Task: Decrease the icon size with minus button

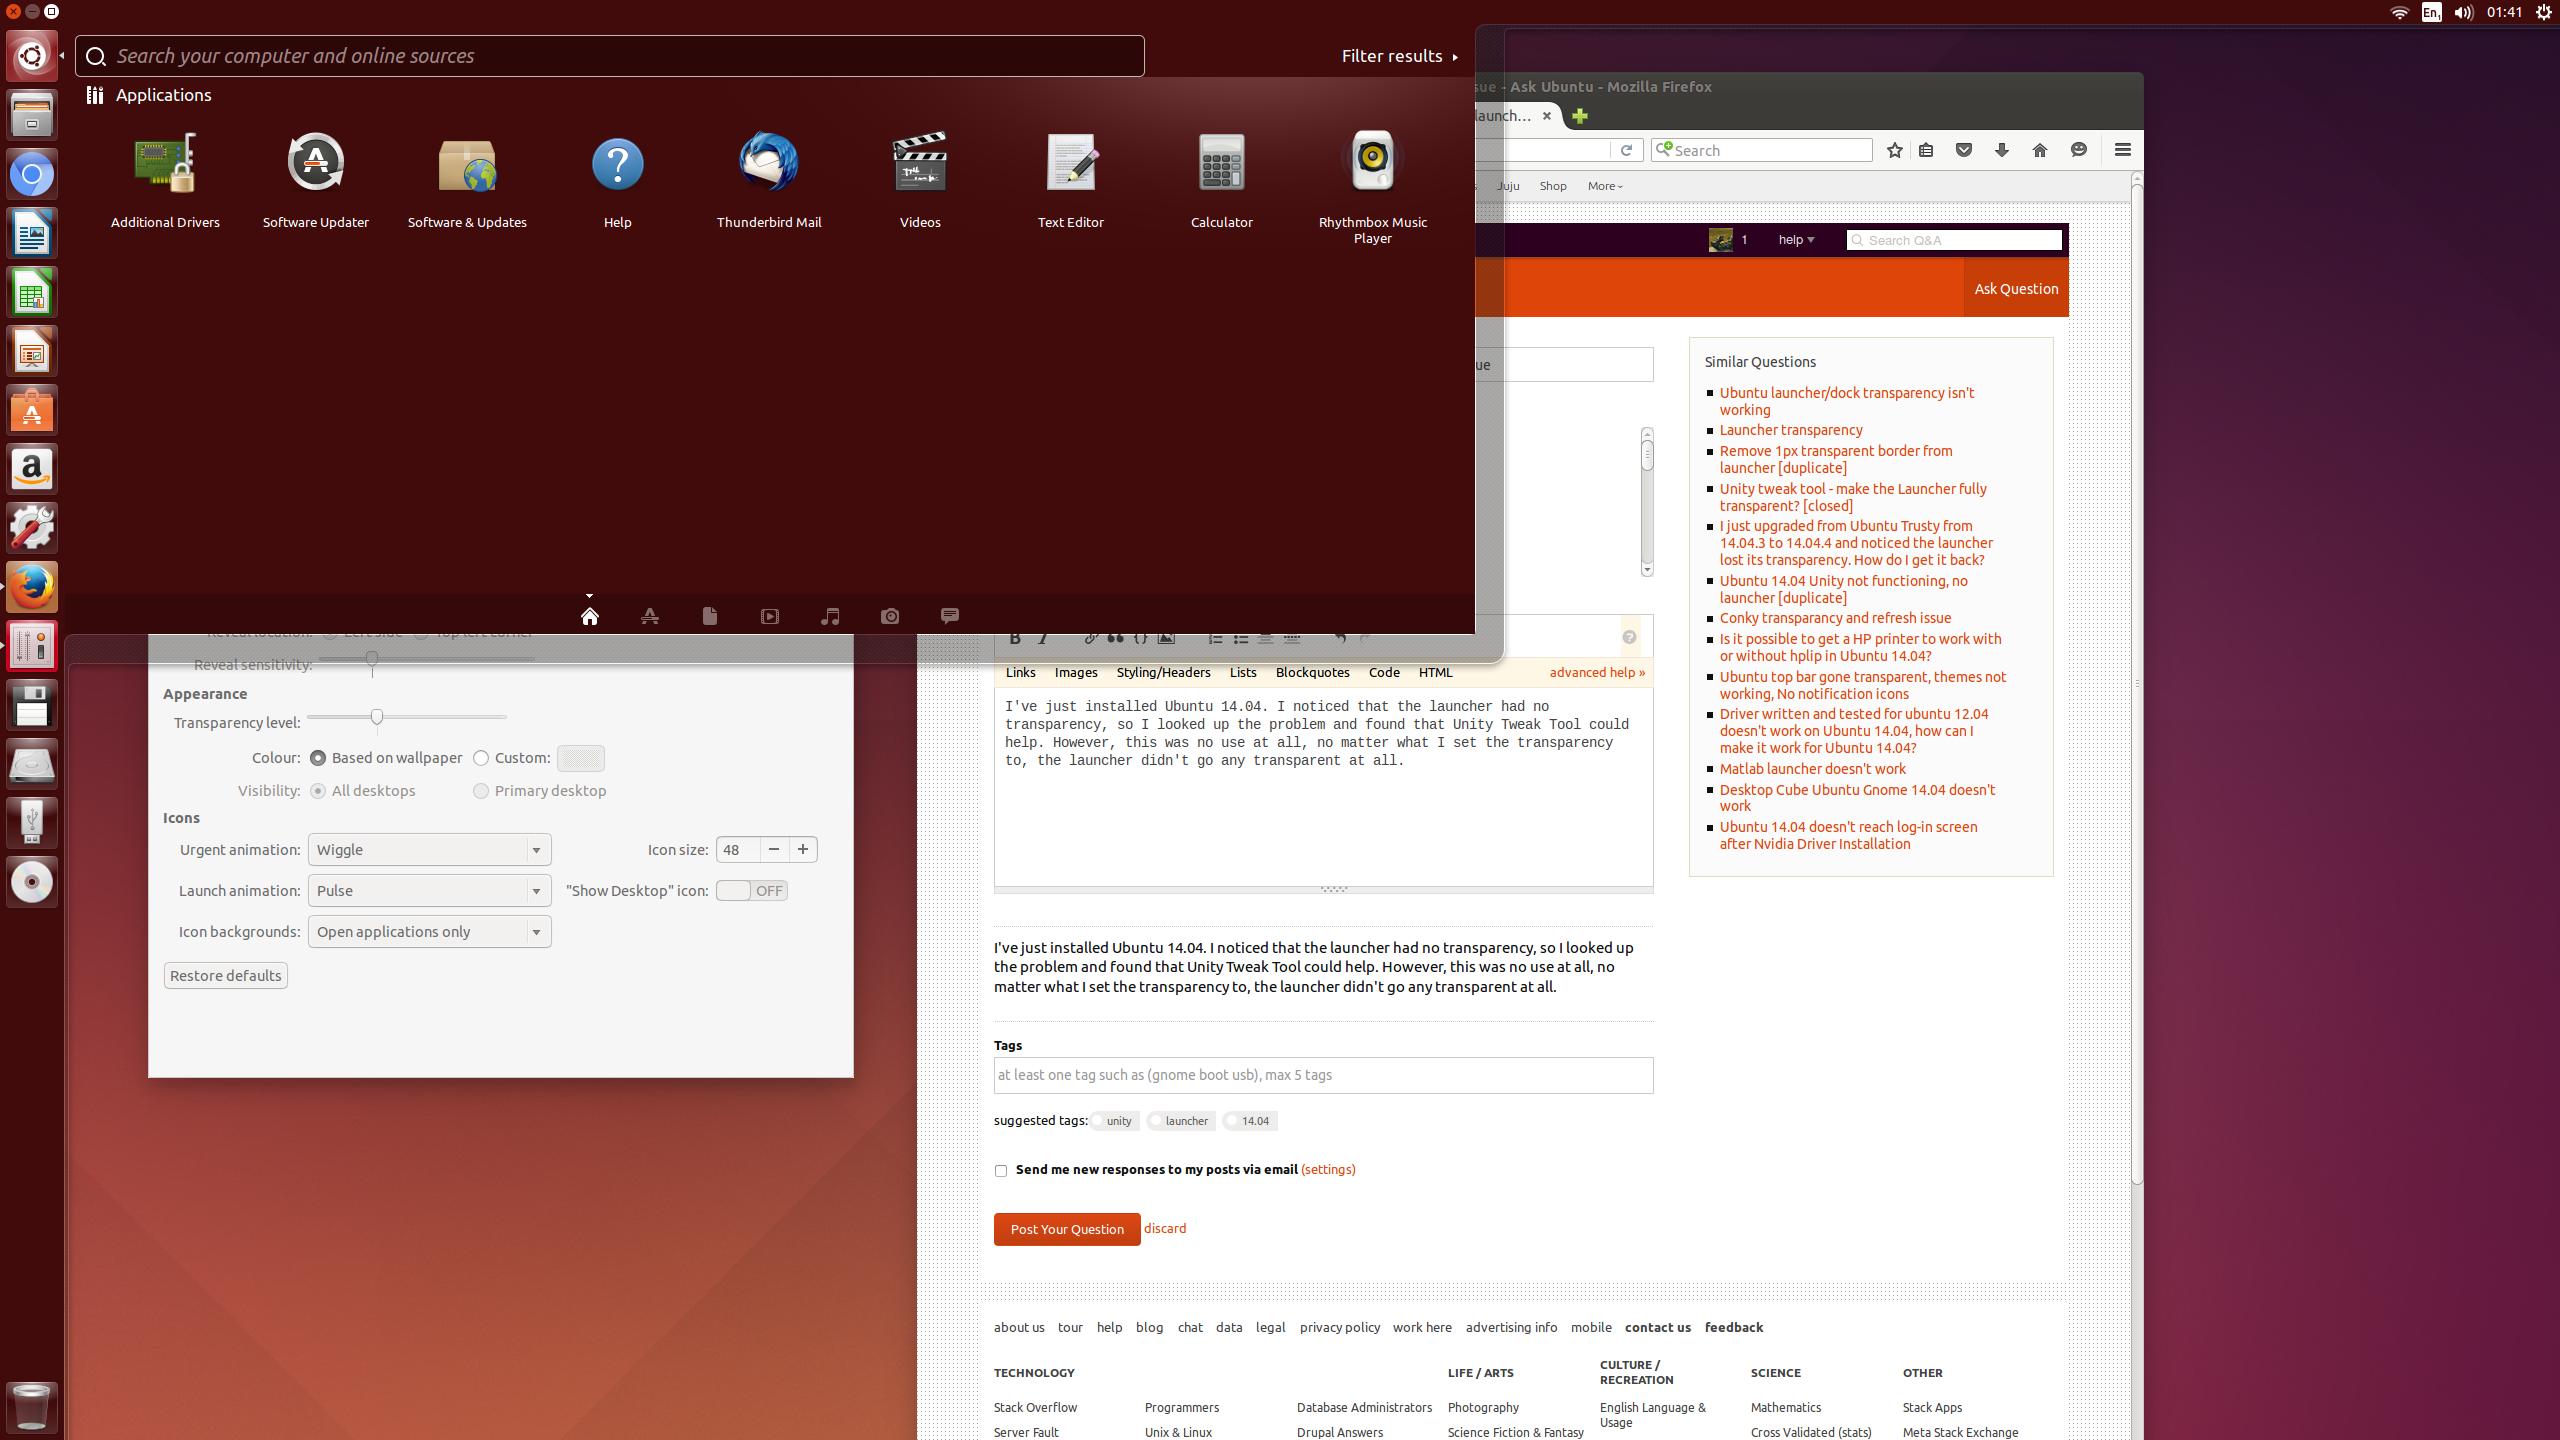Action: tap(773, 850)
